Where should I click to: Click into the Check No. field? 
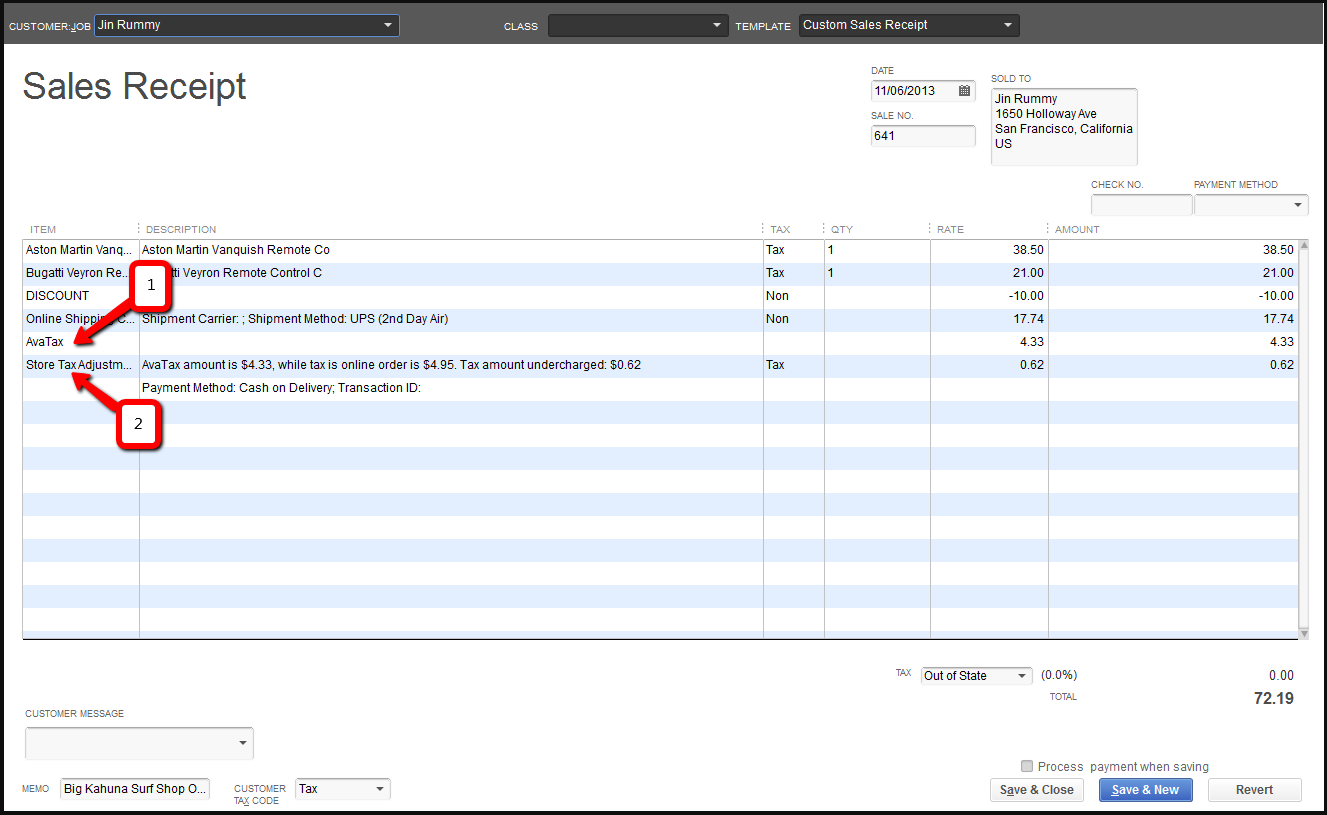point(1141,205)
